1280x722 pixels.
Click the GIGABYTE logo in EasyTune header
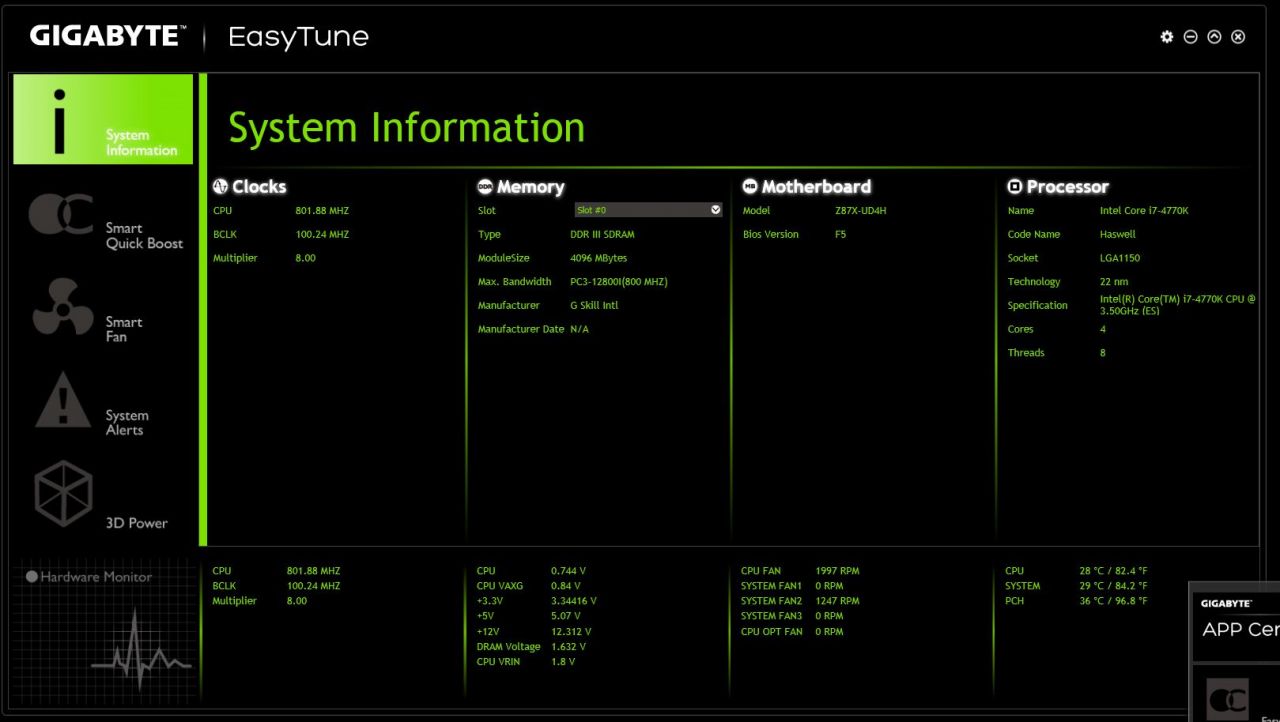(107, 36)
